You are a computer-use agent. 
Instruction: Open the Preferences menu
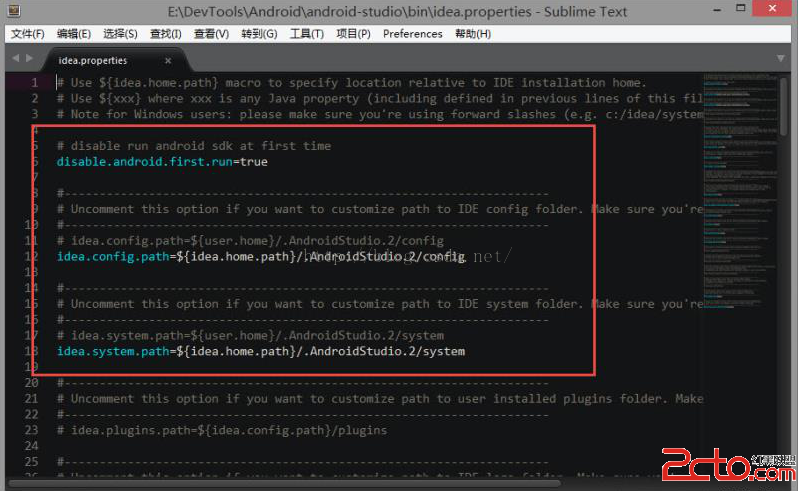coord(413,34)
